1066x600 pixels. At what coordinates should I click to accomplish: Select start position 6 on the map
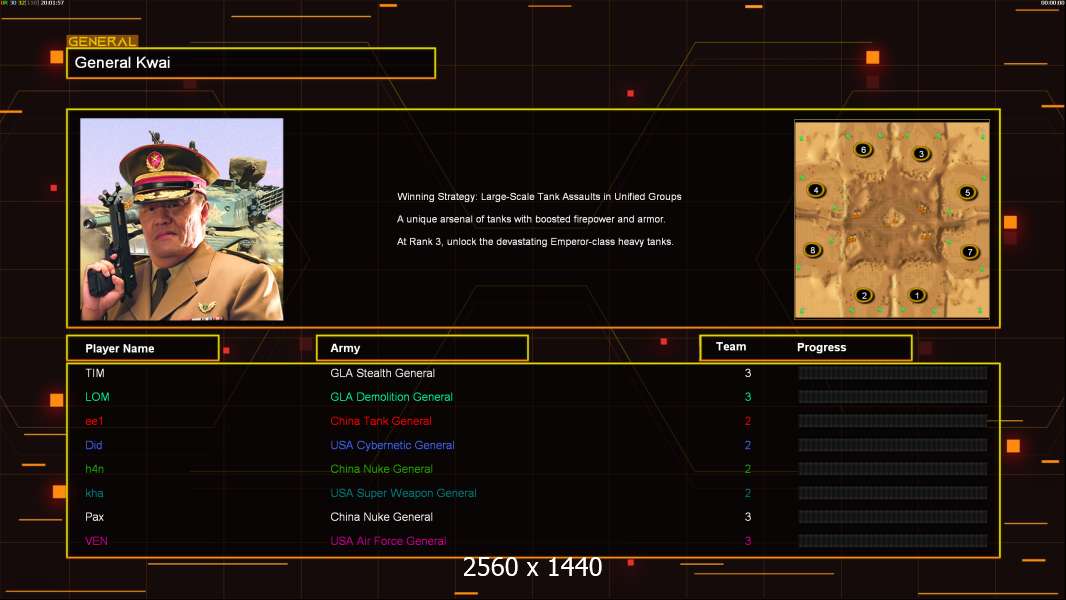click(x=864, y=150)
